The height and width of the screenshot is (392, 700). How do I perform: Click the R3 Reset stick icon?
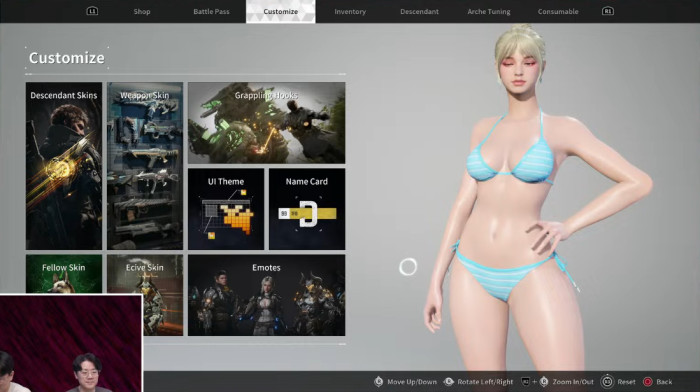pos(607,382)
